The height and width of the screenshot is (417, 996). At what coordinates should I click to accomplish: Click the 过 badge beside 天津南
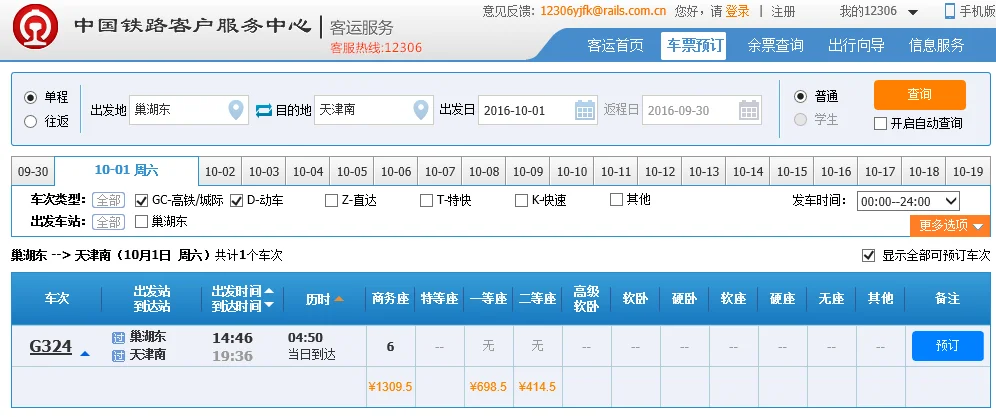pos(118,355)
